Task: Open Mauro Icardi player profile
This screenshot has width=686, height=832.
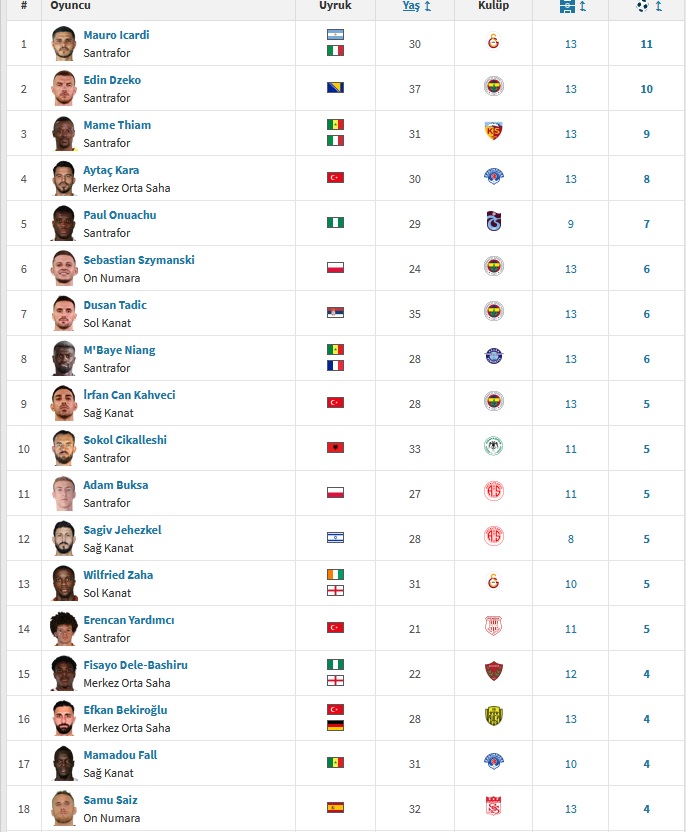Action: (x=116, y=35)
